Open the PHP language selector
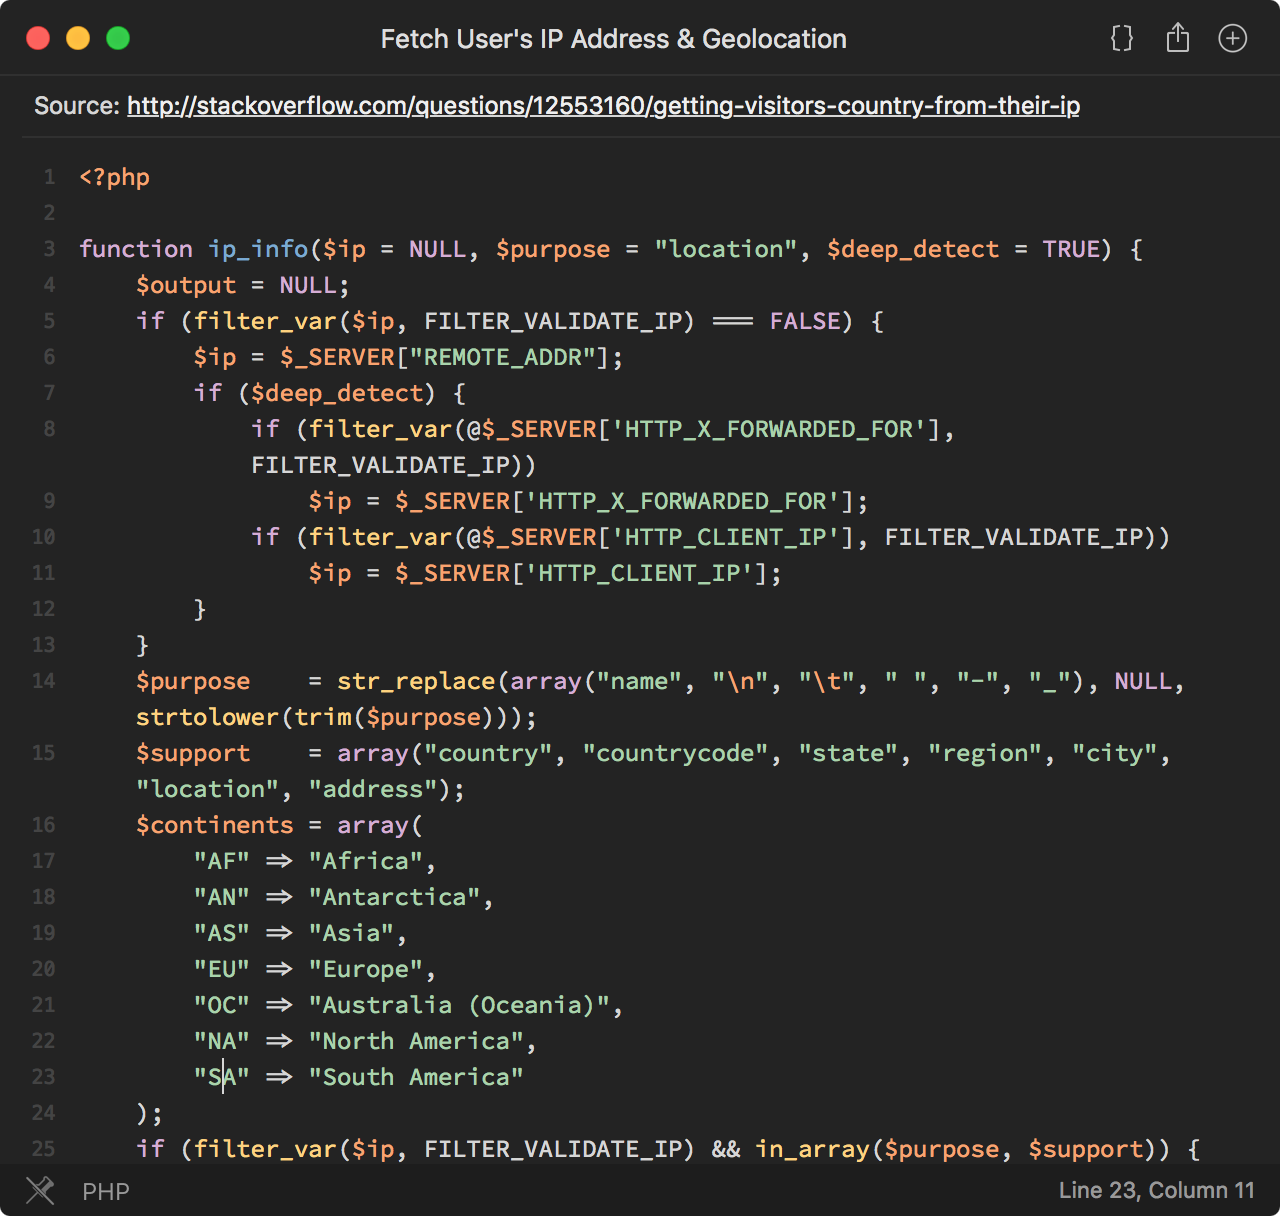The image size is (1280, 1216). point(106,1191)
